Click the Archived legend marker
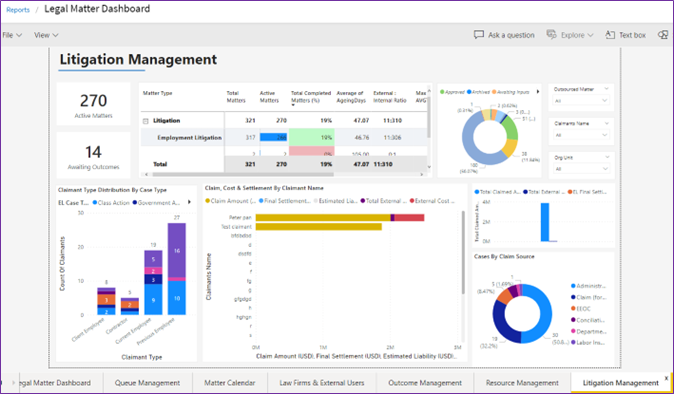The height and width of the screenshot is (394, 674). pos(469,92)
